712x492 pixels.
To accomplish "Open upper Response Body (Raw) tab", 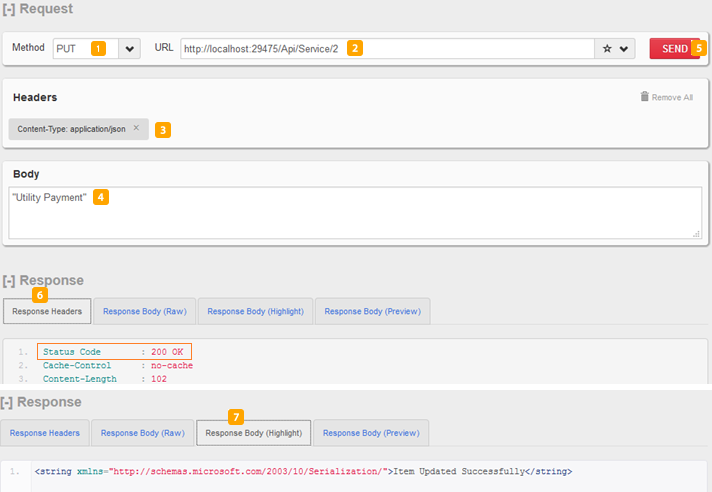I will [145, 311].
